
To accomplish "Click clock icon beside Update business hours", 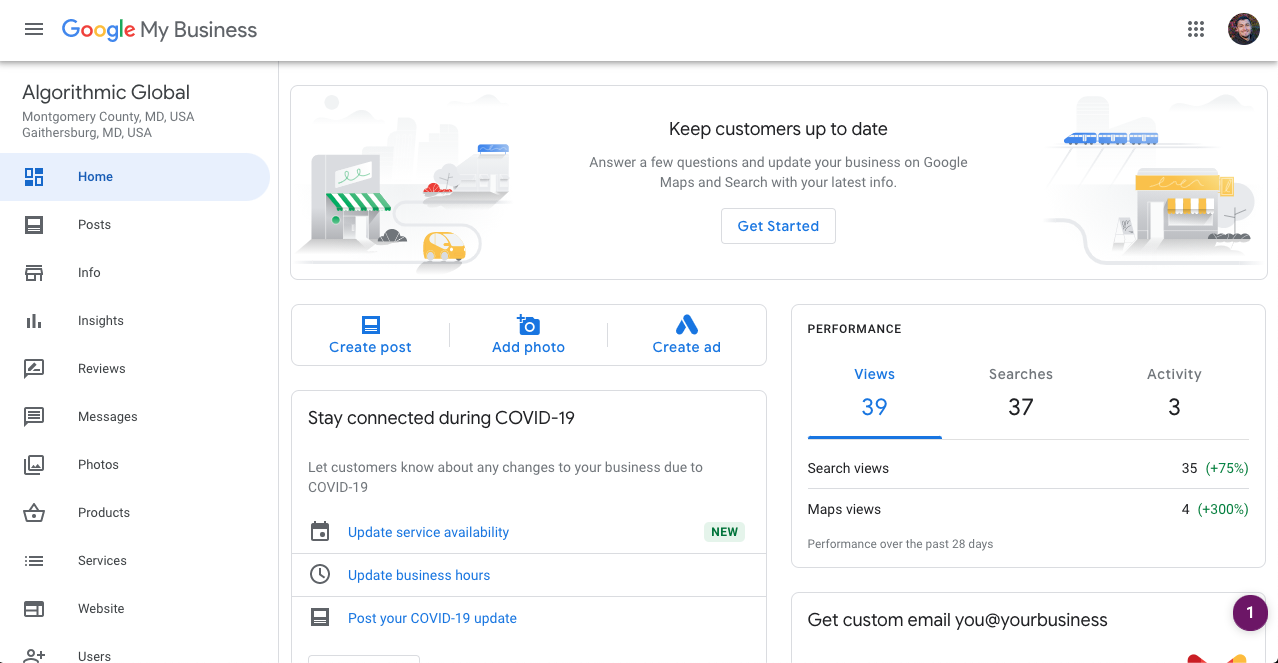I will point(320,575).
